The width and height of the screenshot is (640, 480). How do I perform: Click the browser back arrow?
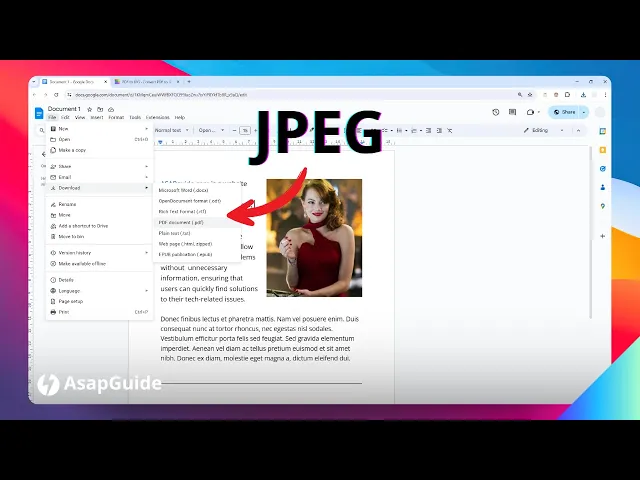35,95
